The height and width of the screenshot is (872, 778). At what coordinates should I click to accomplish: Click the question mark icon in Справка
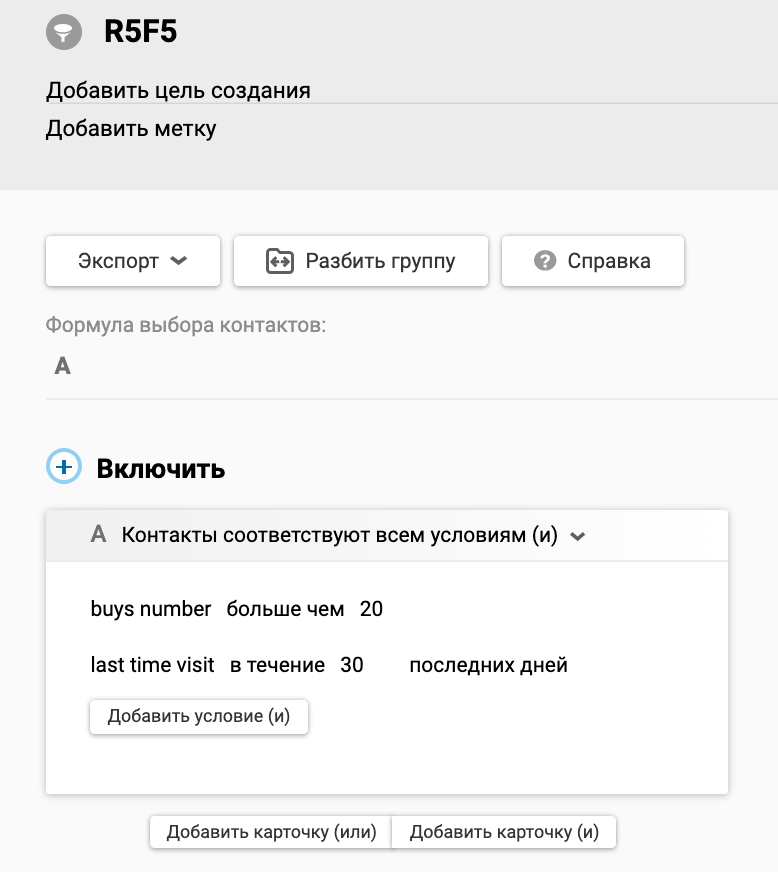click(x=544, y=260)
